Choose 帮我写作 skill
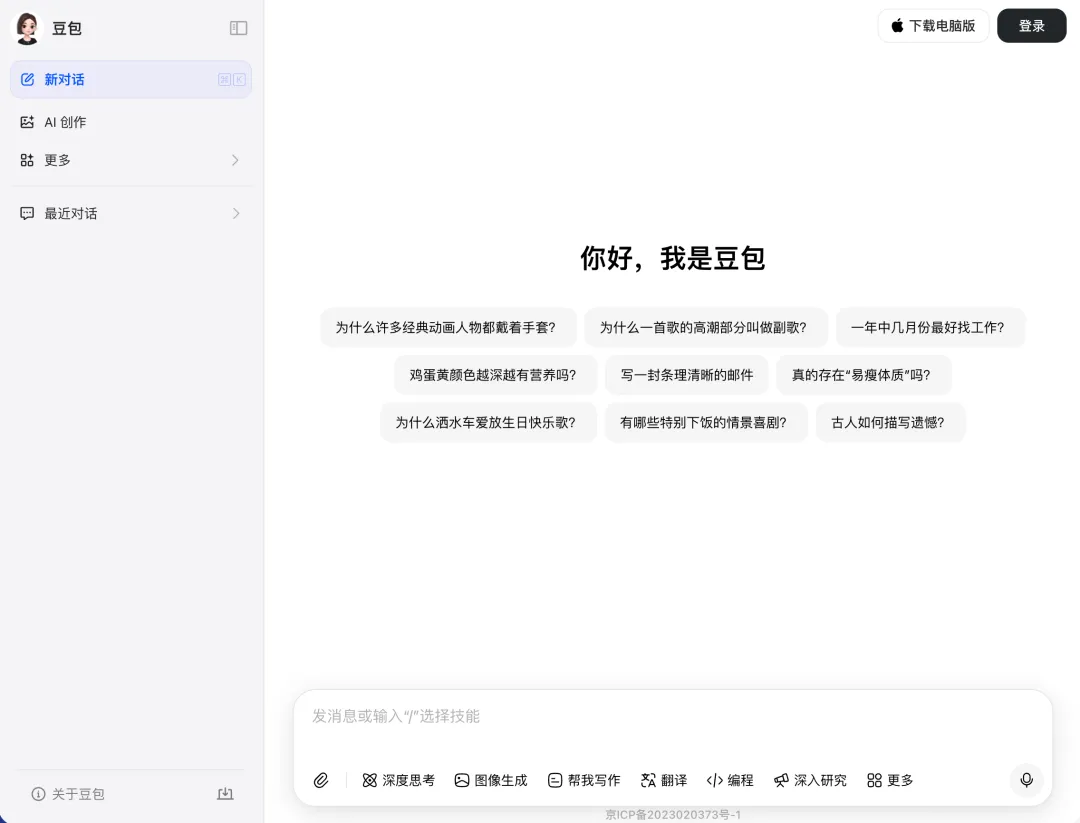Image resolution: width=1080 pixels, height=823 pixels. pyautogui.click(x=584, y=780)
